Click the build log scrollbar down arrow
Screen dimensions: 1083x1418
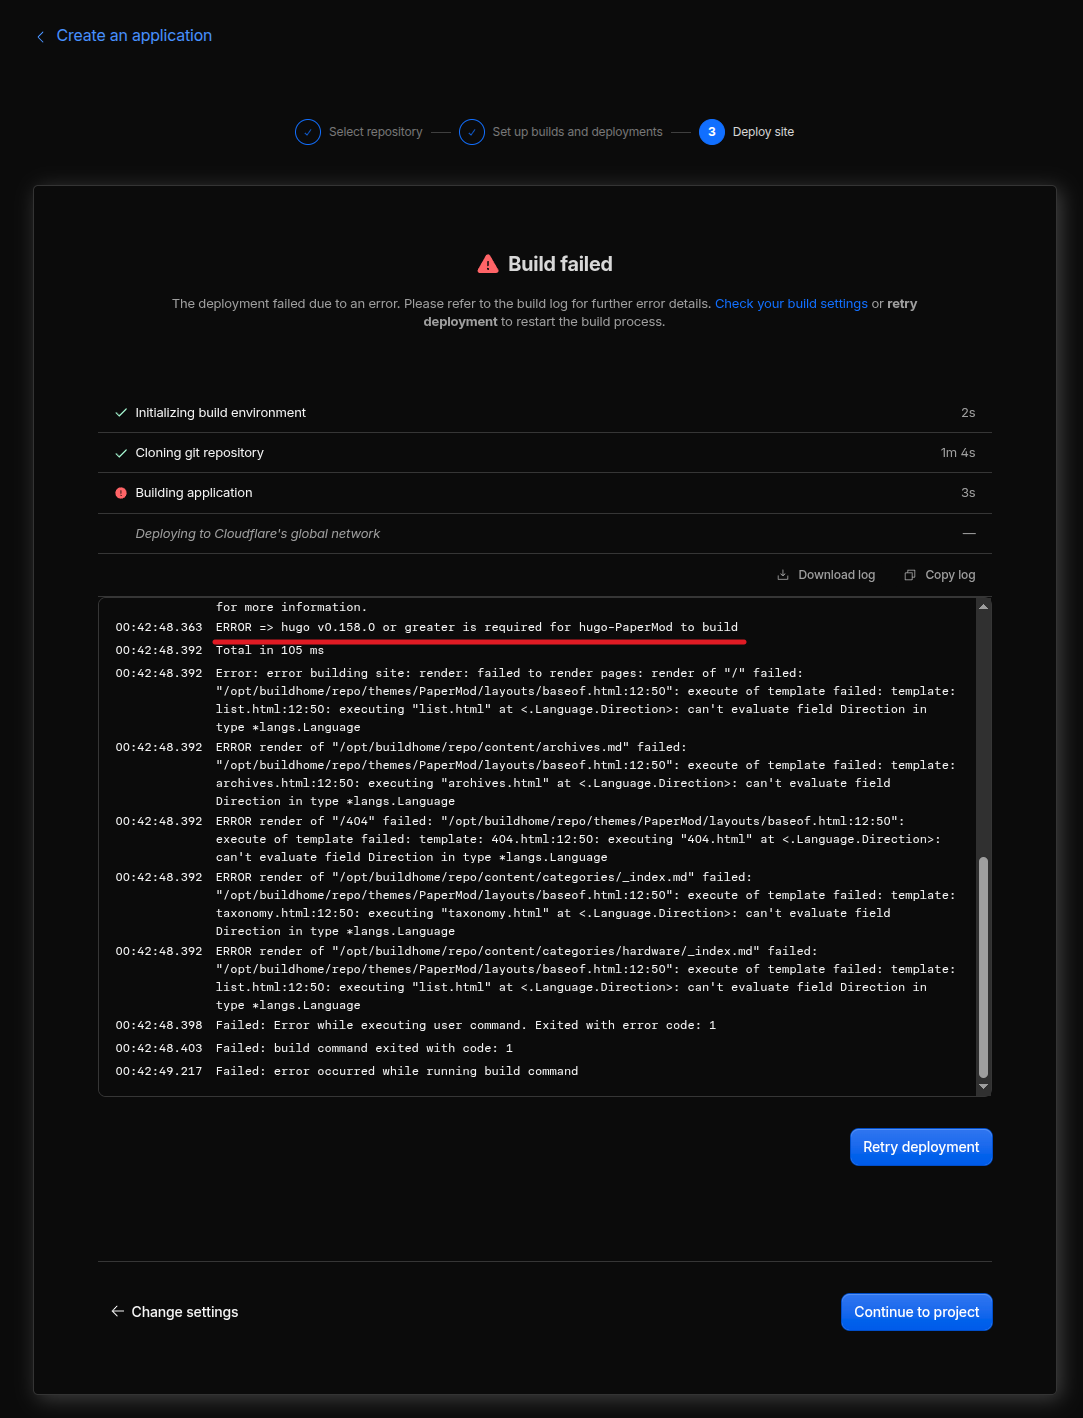coord(984,1086)
